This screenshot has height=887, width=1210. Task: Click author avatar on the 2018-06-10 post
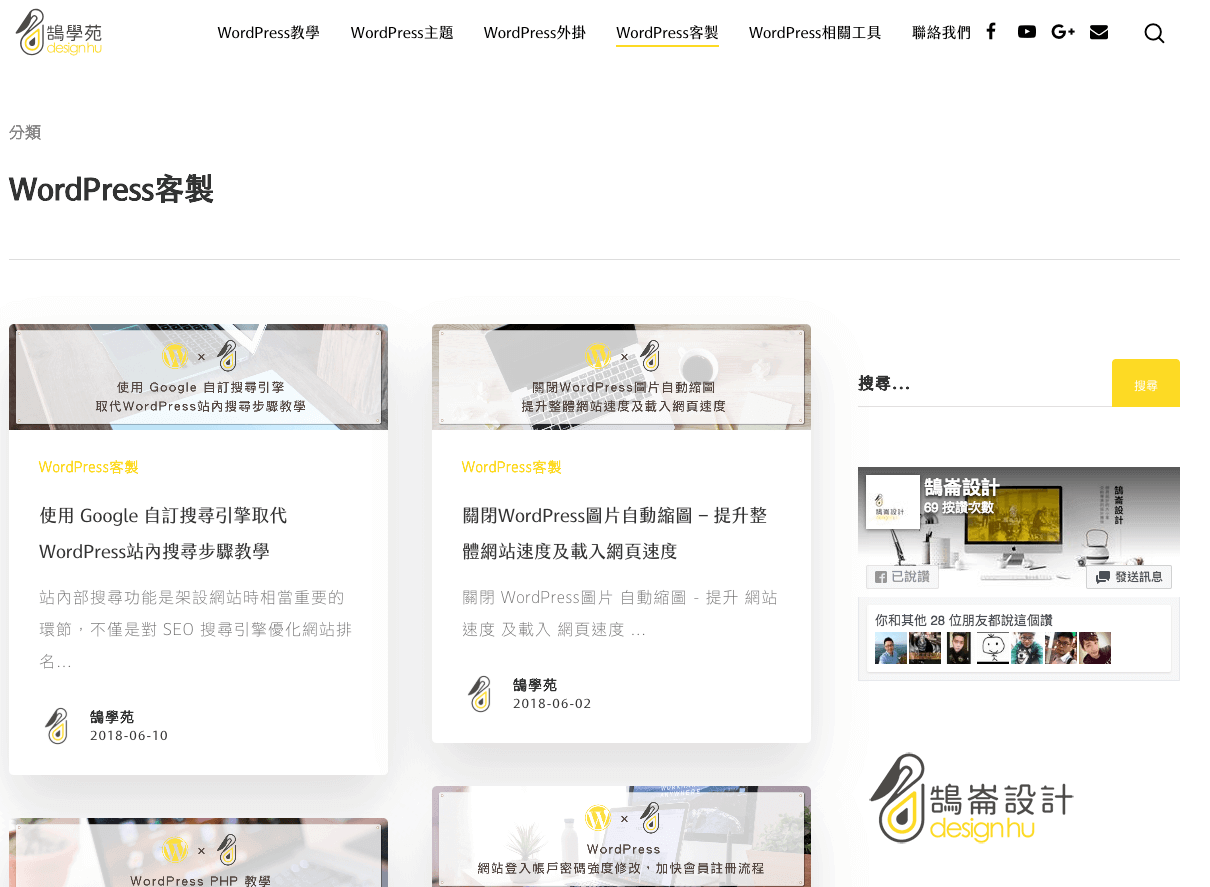58,726
